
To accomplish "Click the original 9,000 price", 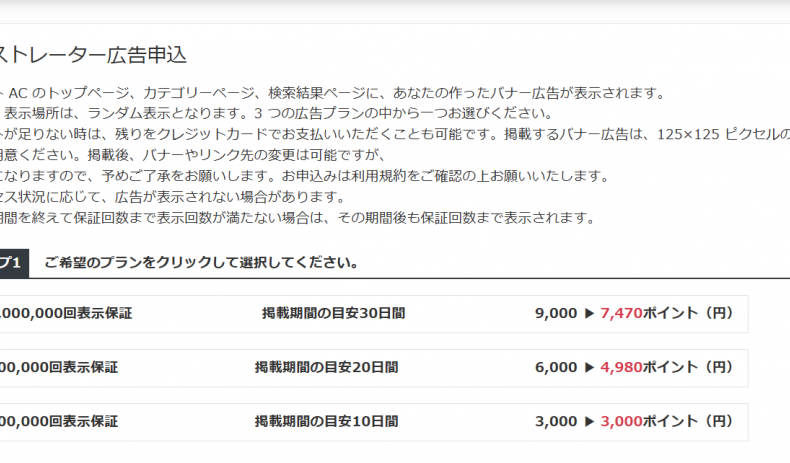I will click(x=556, y=313).
